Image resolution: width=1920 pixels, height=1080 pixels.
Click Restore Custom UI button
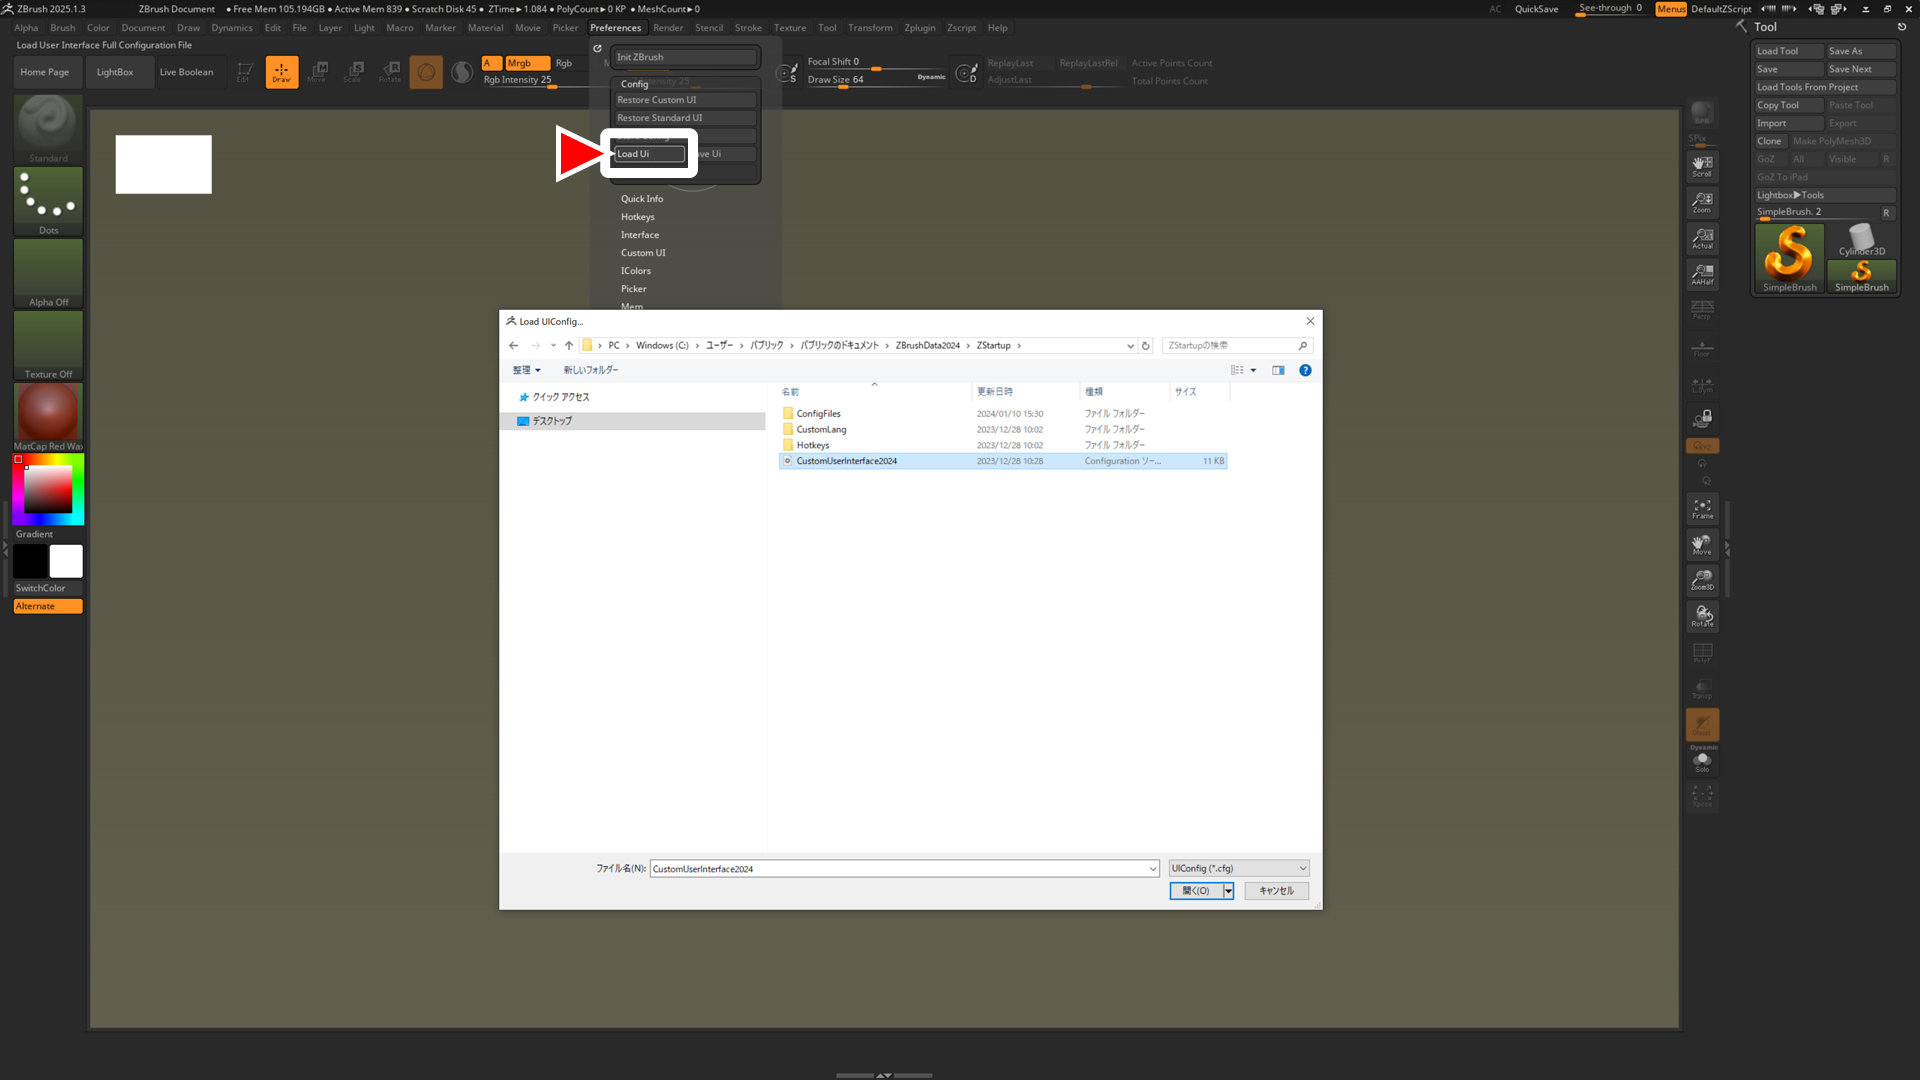pyautogui.click(x=685, y=100)
